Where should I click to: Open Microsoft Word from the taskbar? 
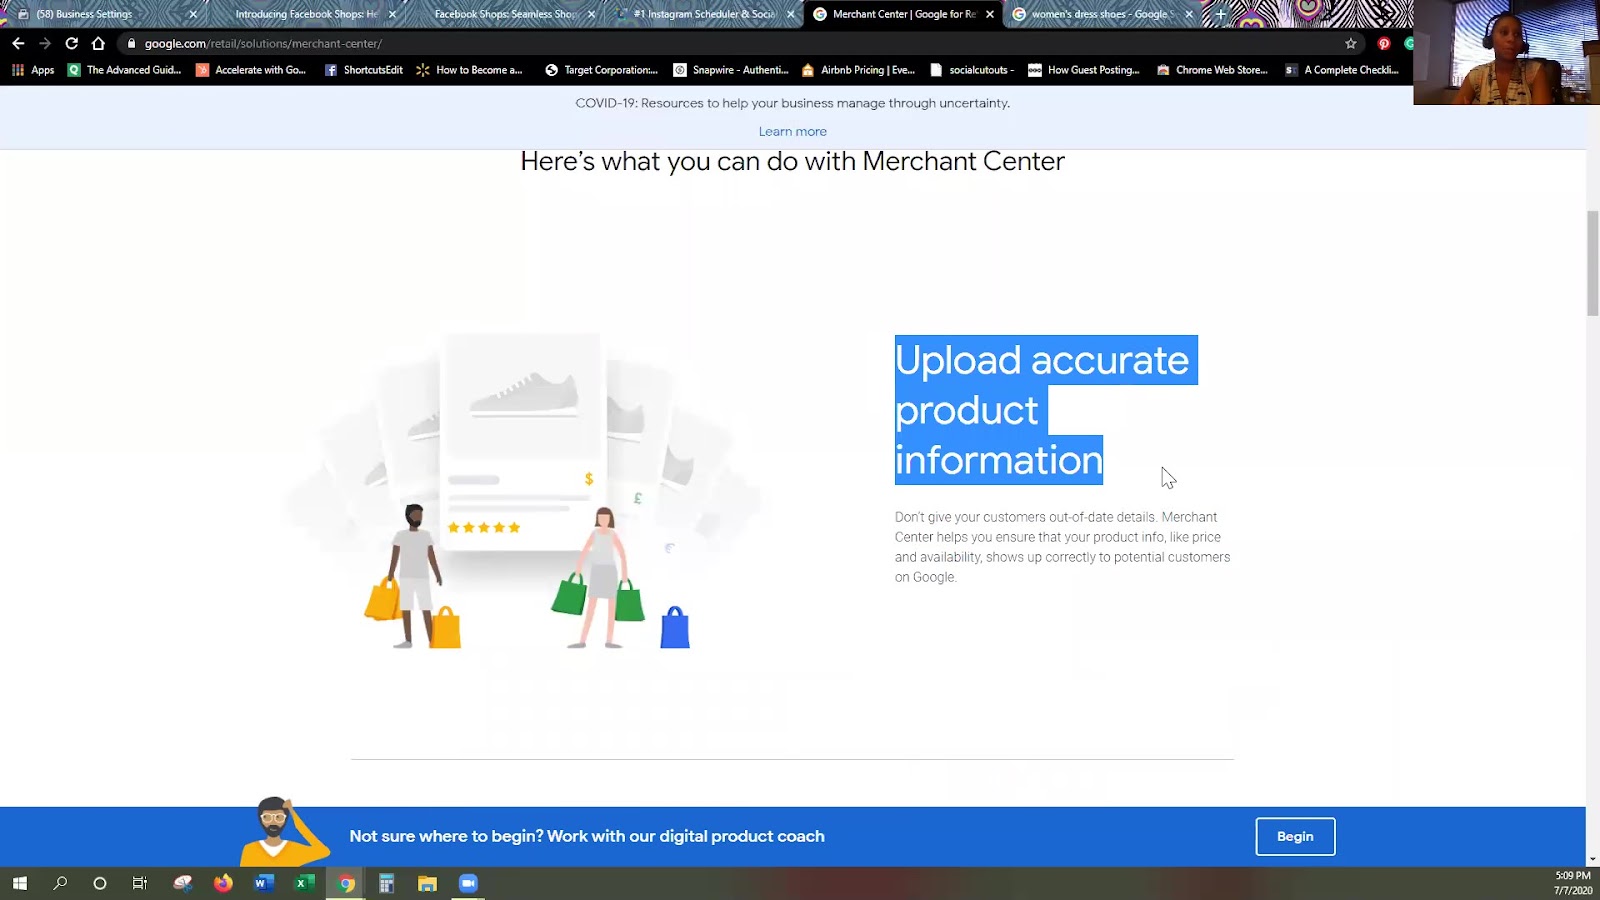tap(264, 883)
